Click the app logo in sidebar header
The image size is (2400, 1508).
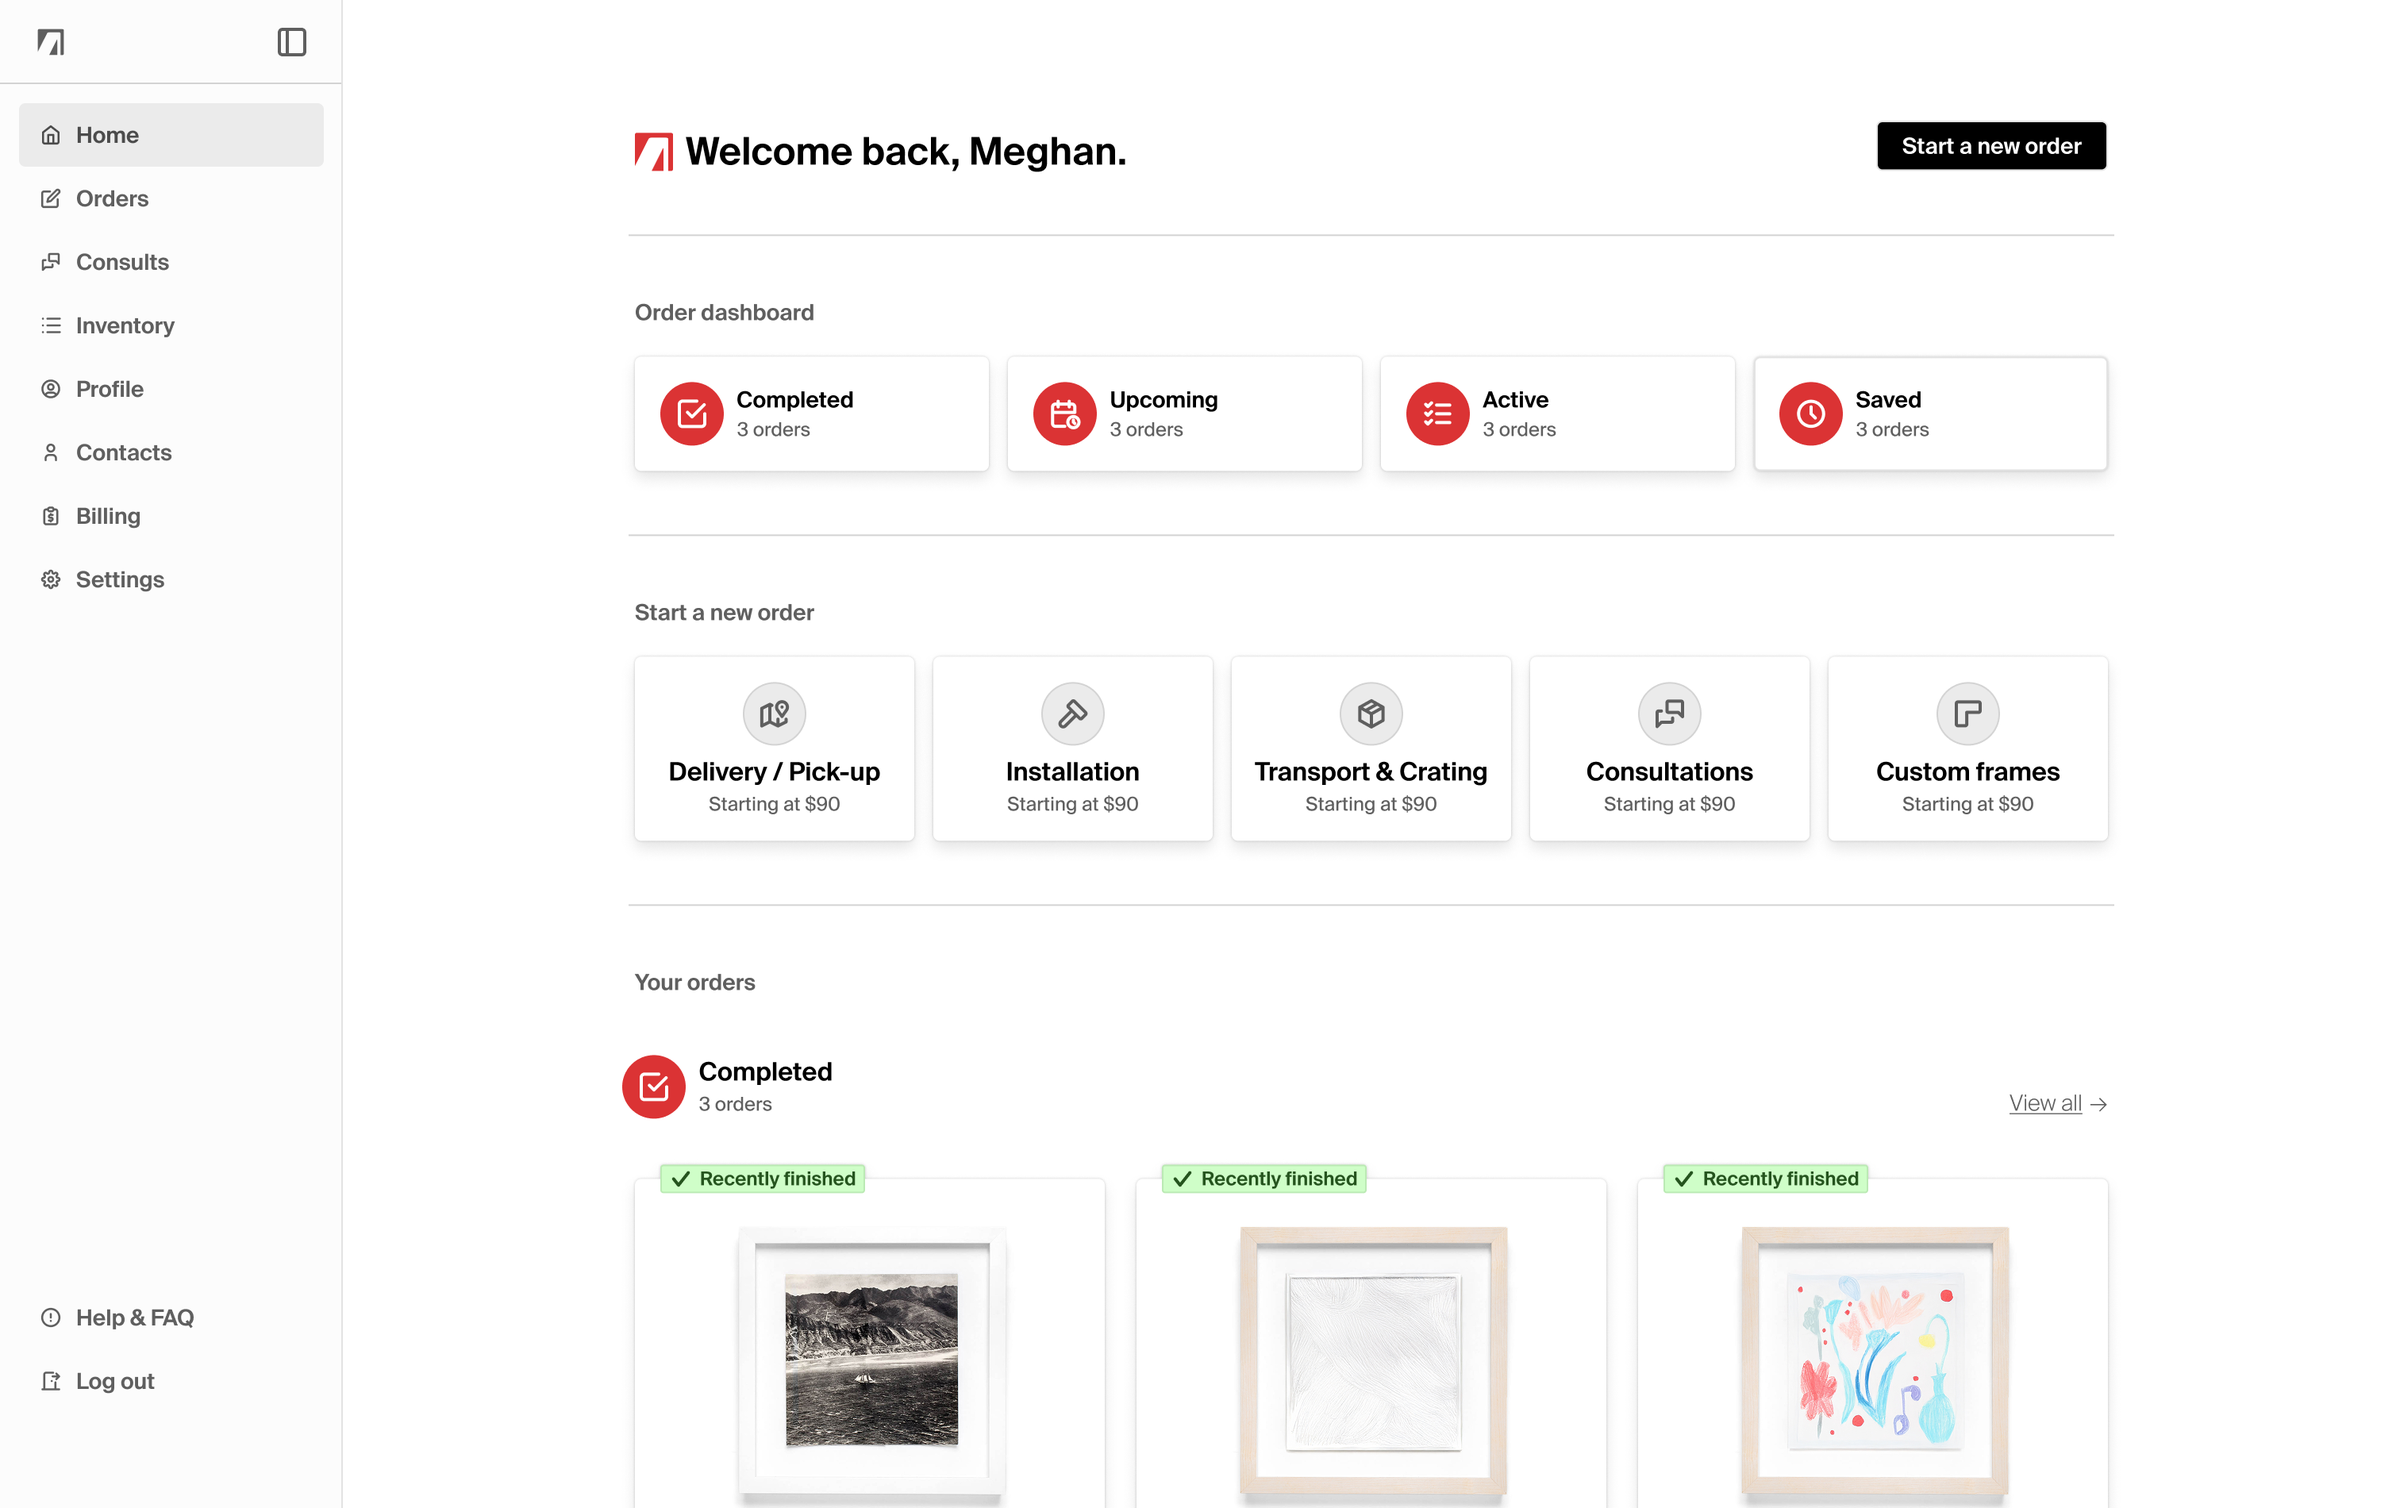51,42
